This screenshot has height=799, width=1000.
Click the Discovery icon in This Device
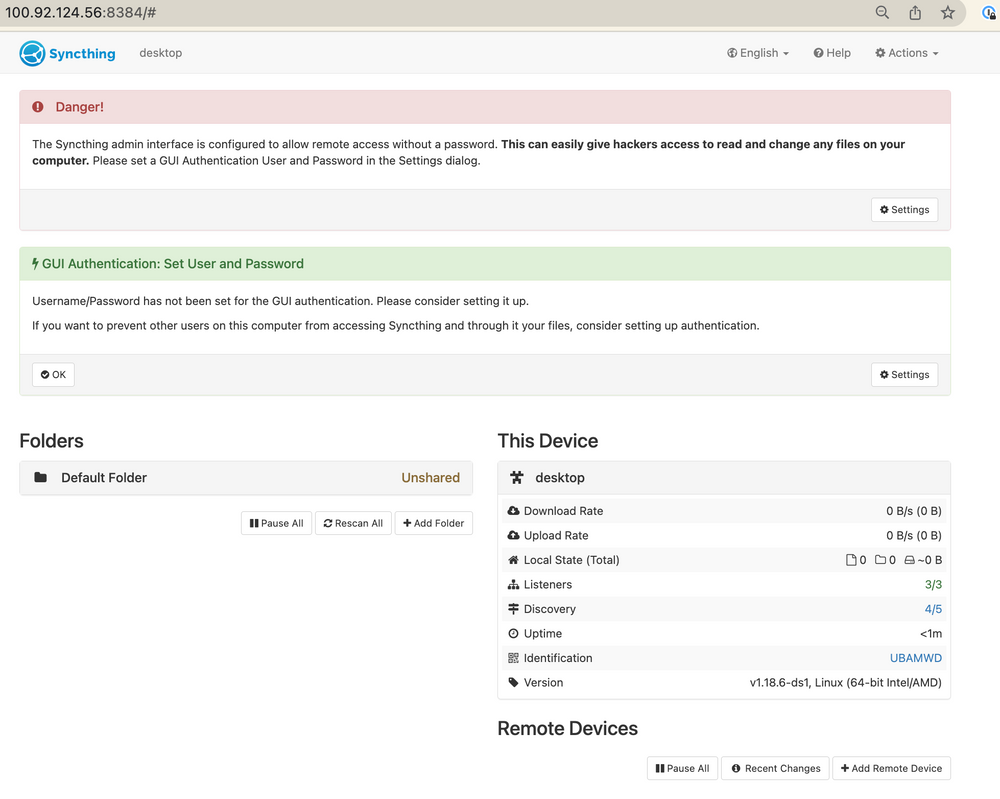pyautogui.click(x=513, y=608)
